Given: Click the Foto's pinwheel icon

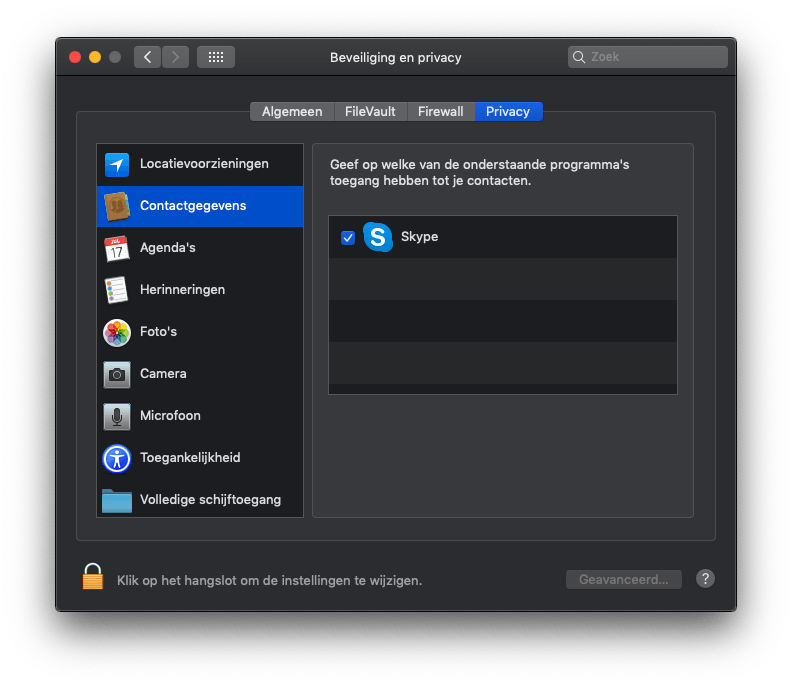Looking at the screenshot, I should tap(117, 332).
